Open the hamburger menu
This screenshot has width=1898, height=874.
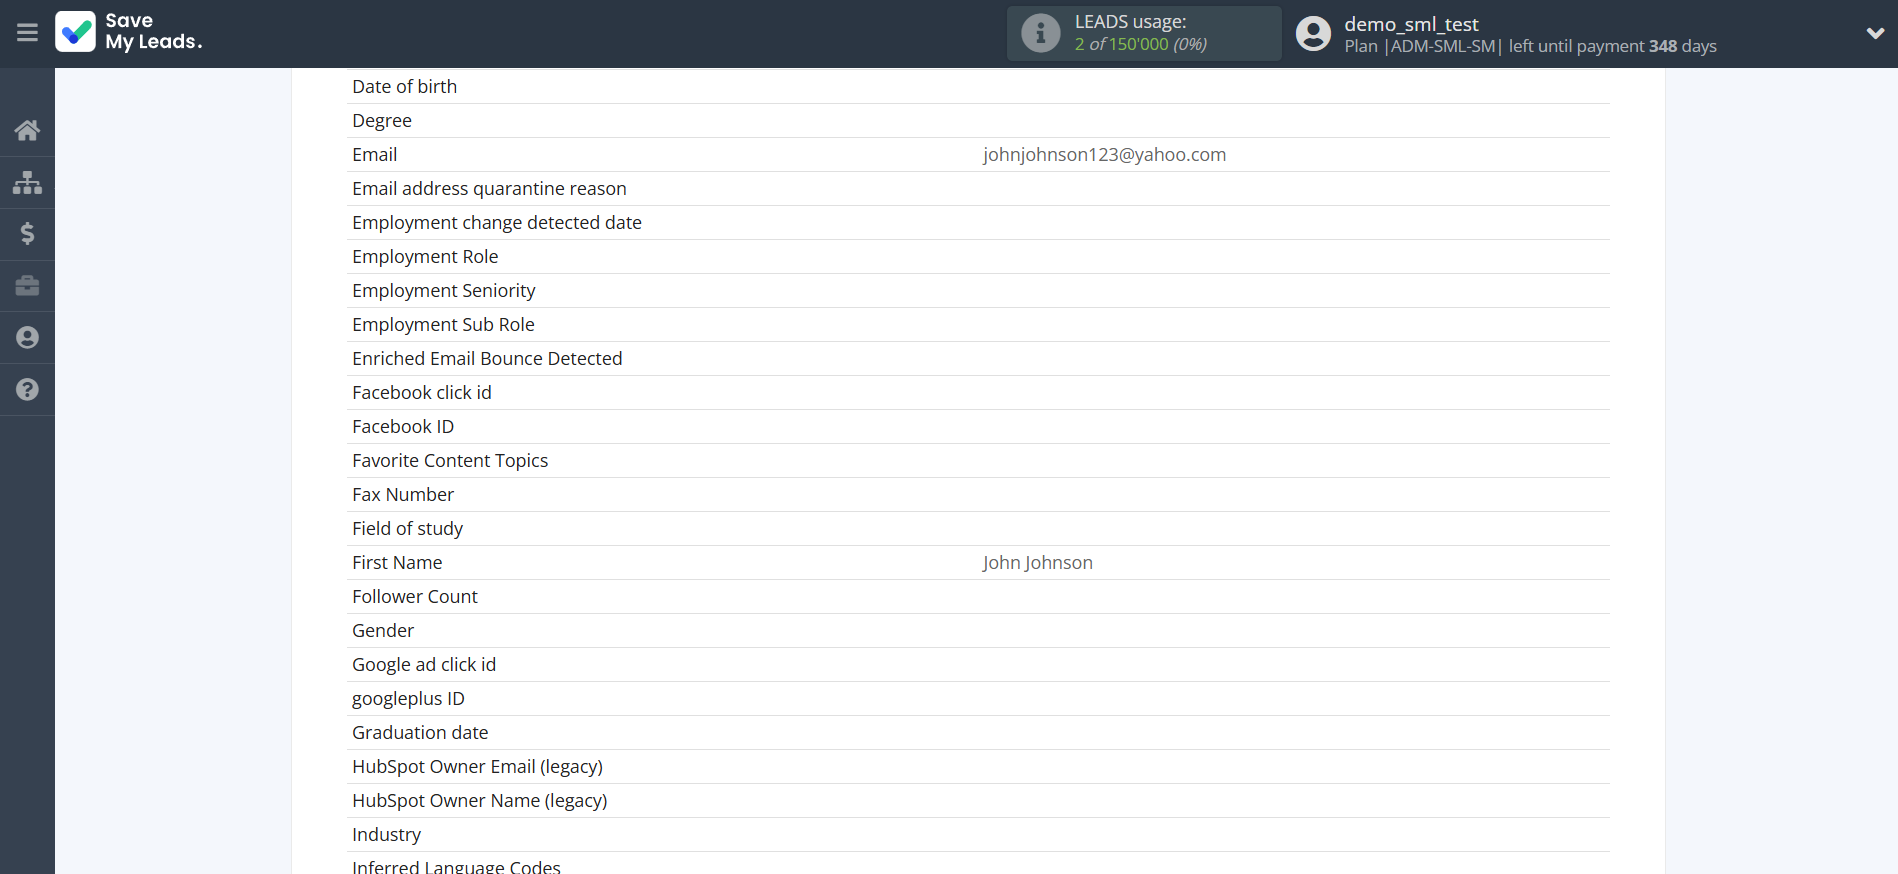click(27, 33)
